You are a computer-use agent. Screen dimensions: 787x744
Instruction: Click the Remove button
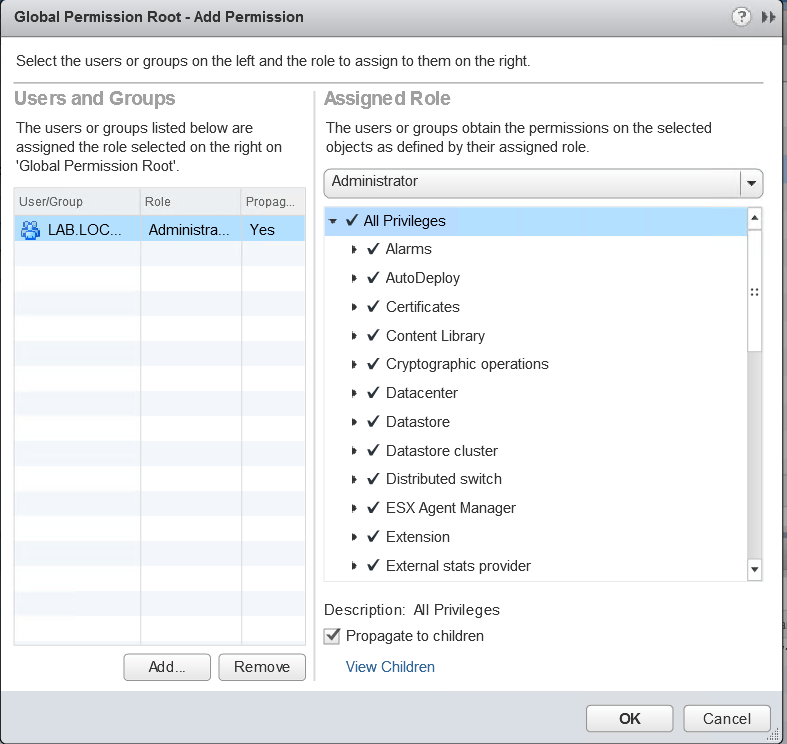(x=262, y=667)
